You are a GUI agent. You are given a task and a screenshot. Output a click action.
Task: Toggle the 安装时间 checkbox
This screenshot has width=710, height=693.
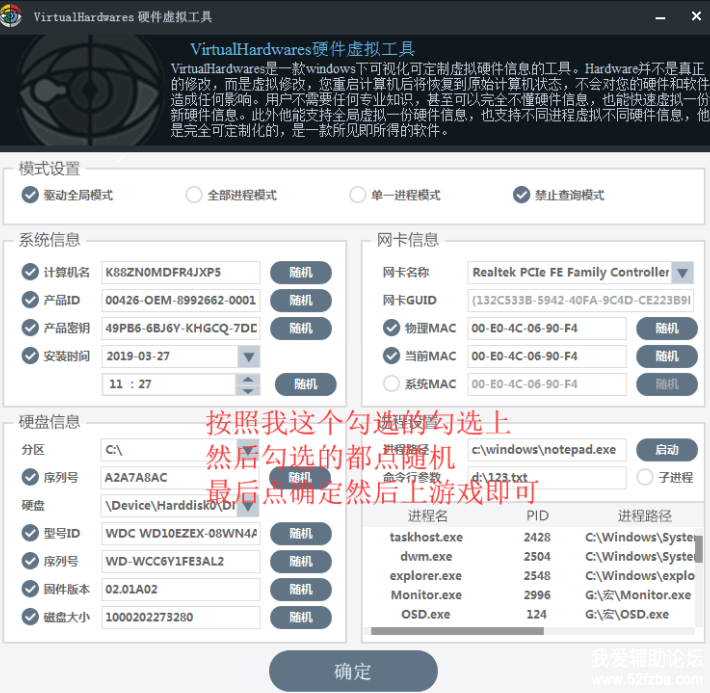(x=30, y=356)
